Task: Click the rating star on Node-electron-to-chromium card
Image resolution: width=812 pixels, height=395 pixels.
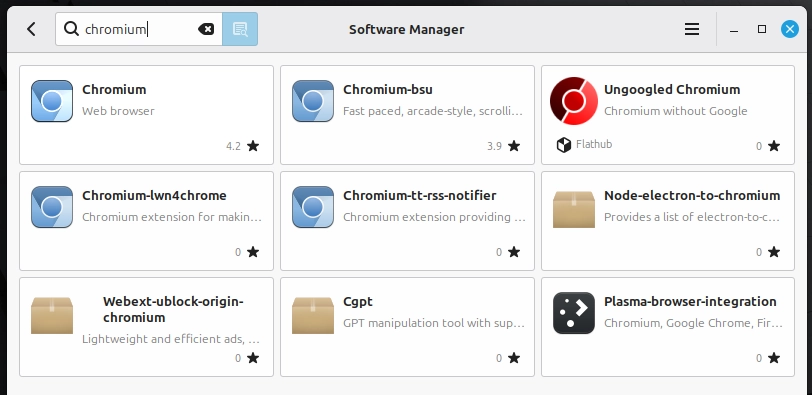Action: pyautogui.click(x=774, y=252)
